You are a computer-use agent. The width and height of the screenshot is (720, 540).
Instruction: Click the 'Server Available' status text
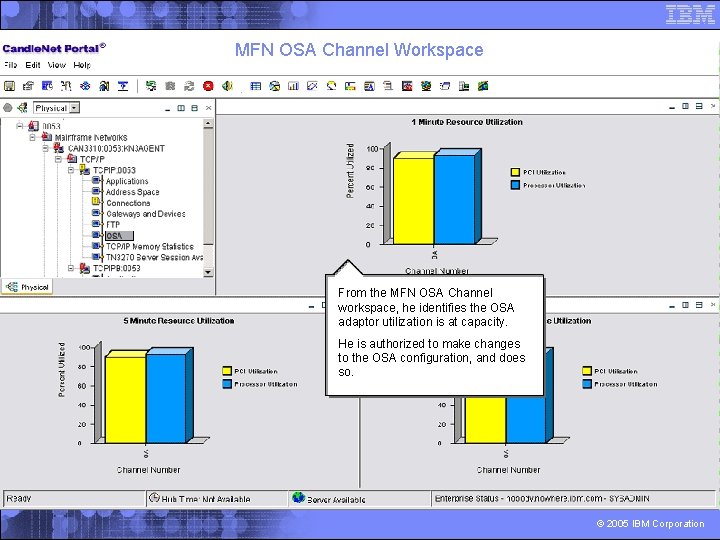coord(336,500)
